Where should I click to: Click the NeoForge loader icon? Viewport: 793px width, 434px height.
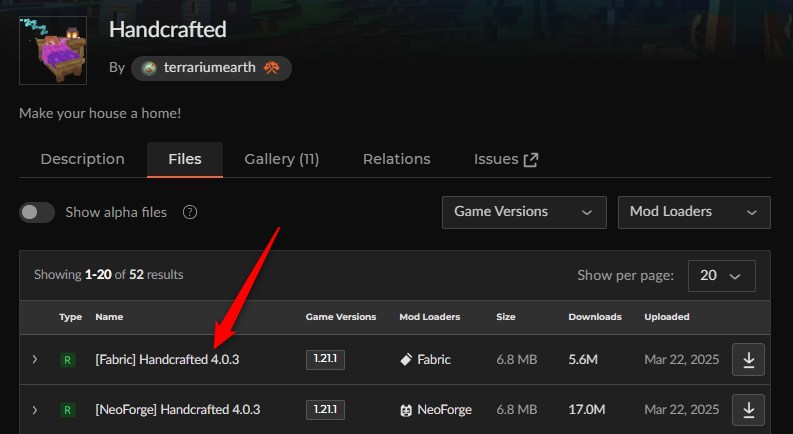tap(406, 410)
